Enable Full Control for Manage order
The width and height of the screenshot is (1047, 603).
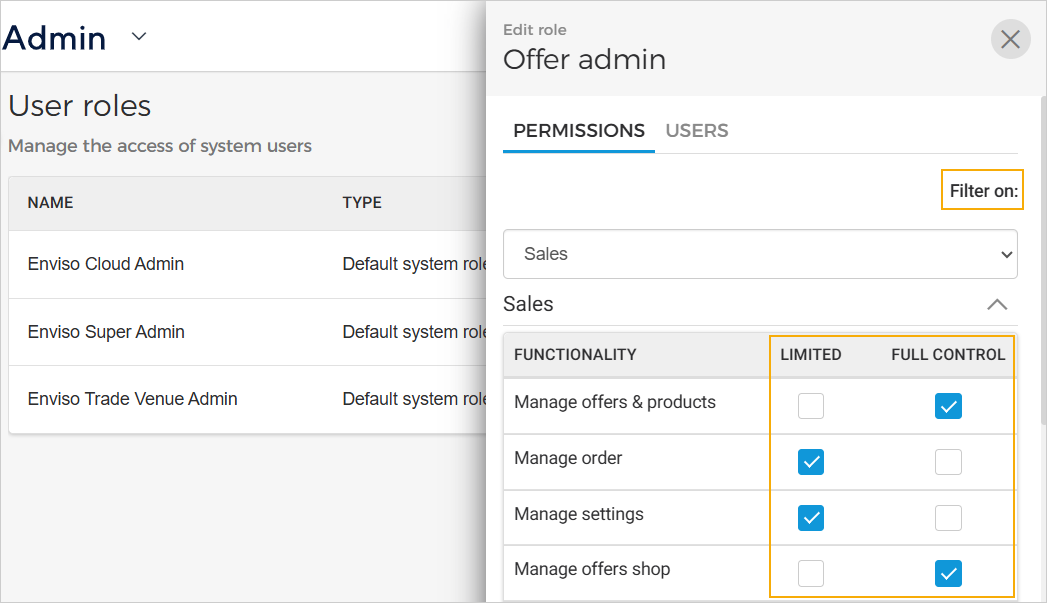pos(947,462)
